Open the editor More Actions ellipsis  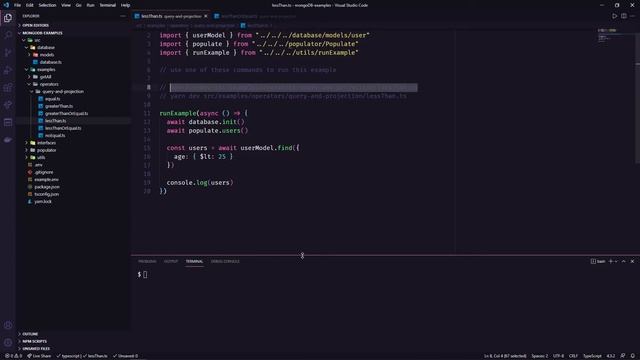coord(632,16)
